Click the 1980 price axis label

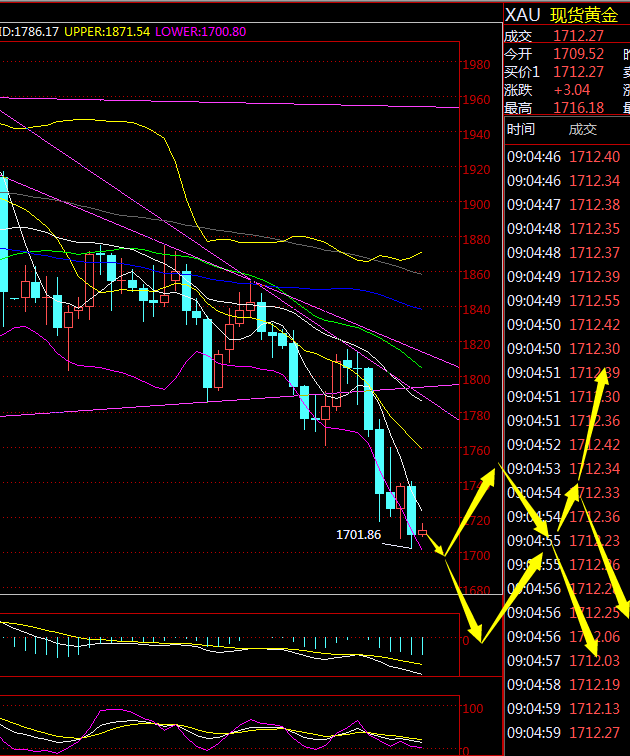click(x=476, y=65)
